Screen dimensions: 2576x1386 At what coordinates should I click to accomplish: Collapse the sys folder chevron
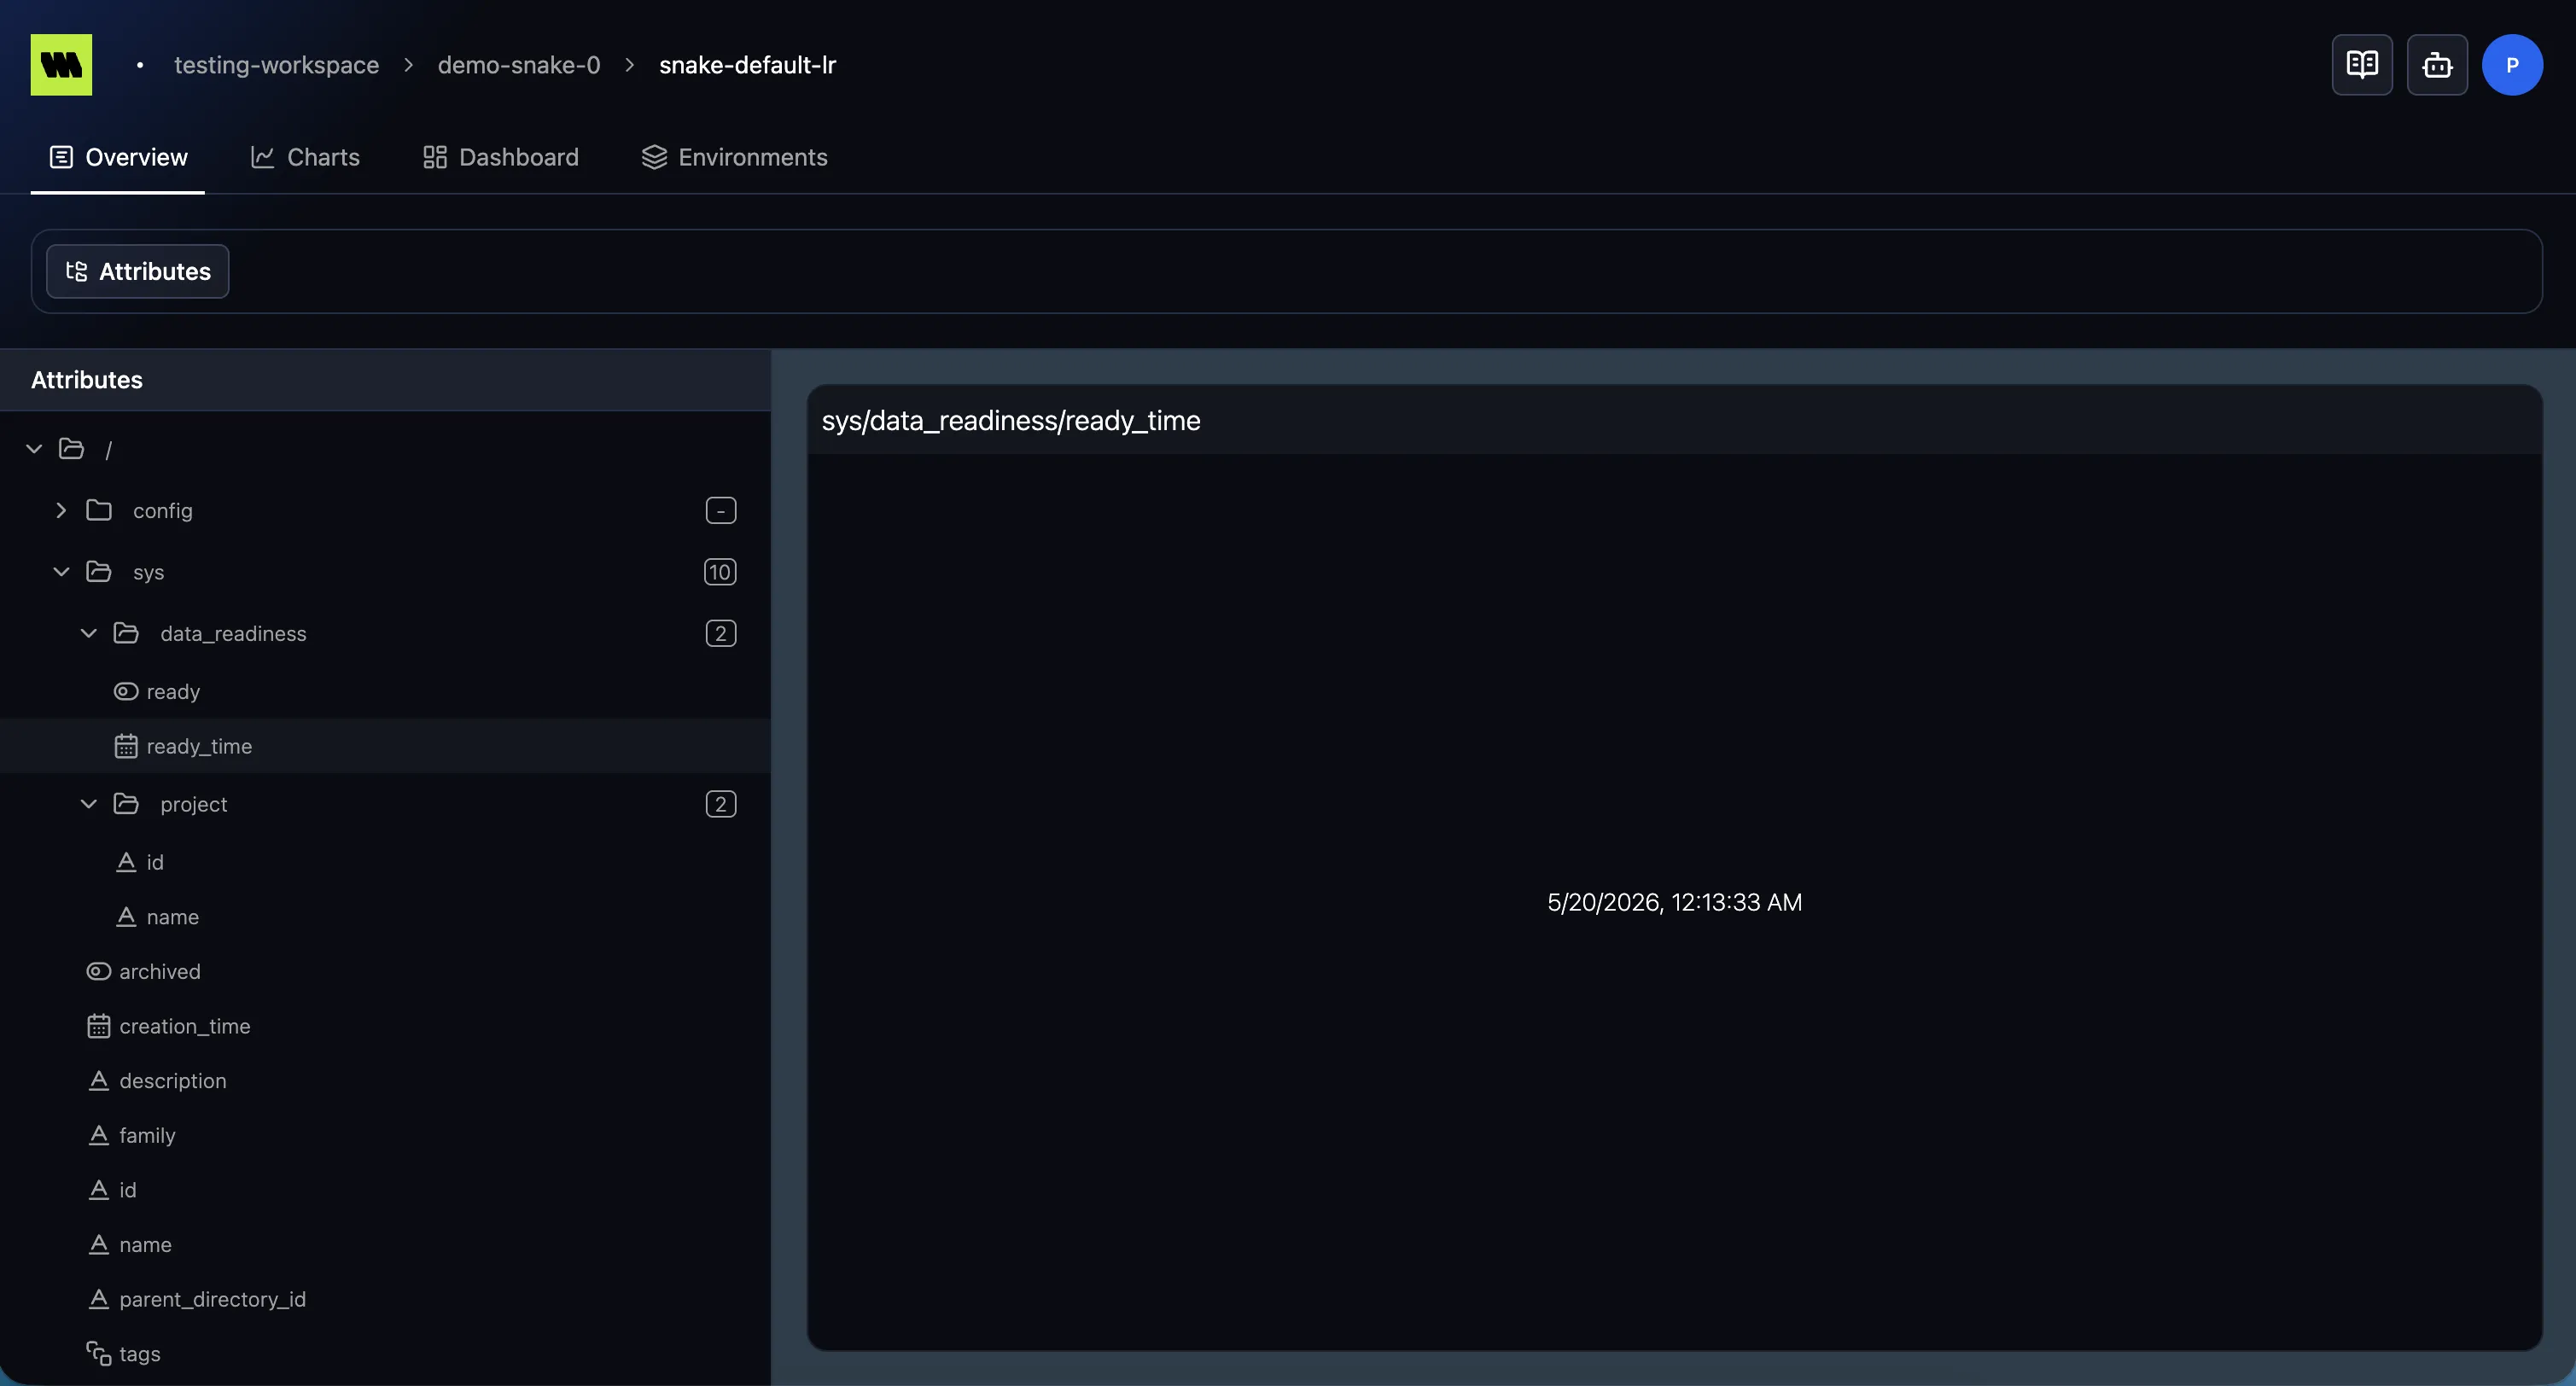[61, 572]
